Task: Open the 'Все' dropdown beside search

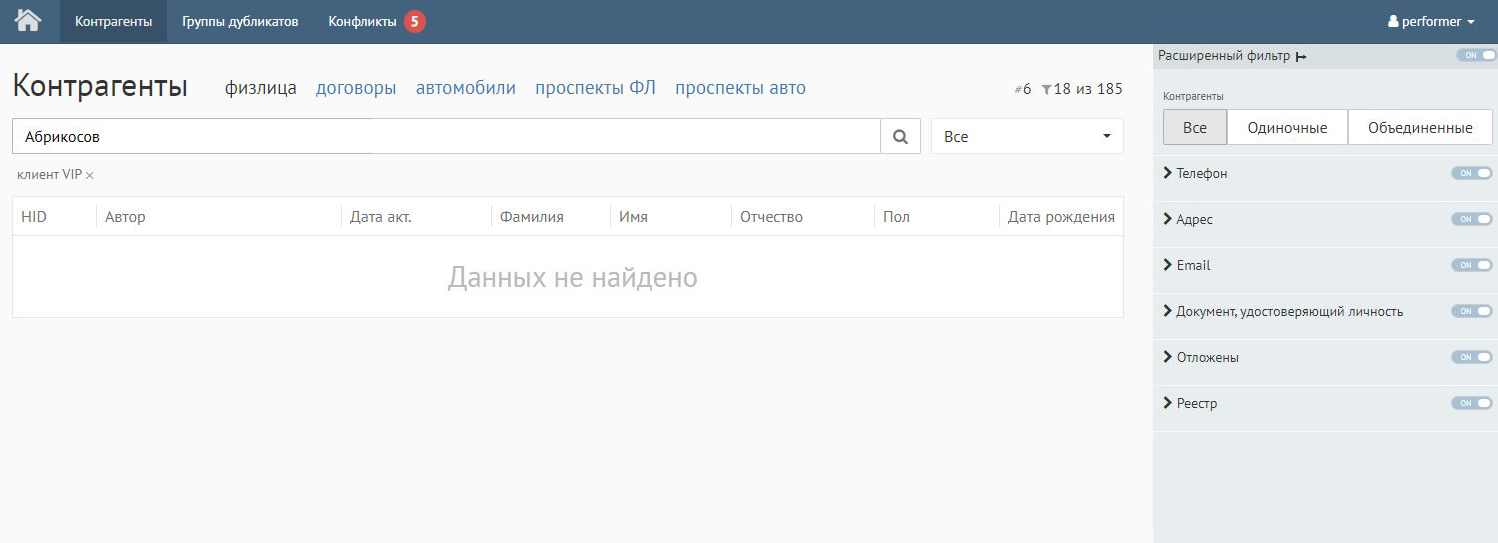Action: point(1027,136)
